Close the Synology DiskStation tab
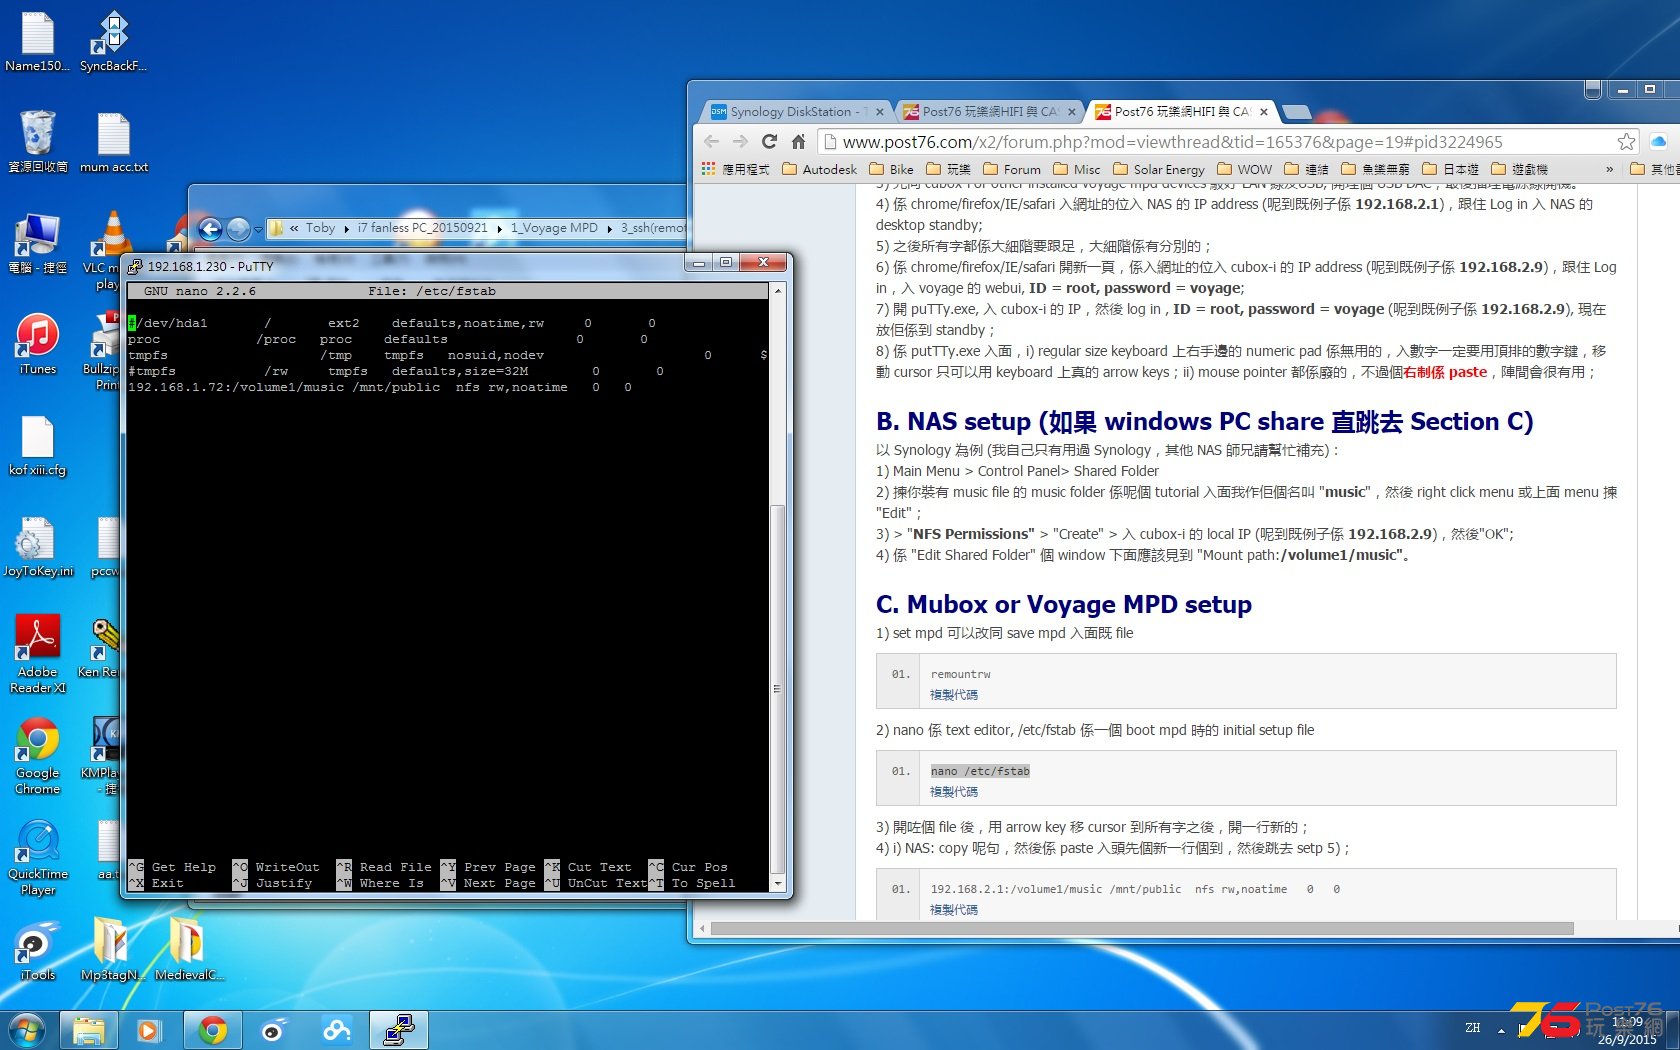The width and height of the screenshot is (1680, 1050). (x=880, y=112)
